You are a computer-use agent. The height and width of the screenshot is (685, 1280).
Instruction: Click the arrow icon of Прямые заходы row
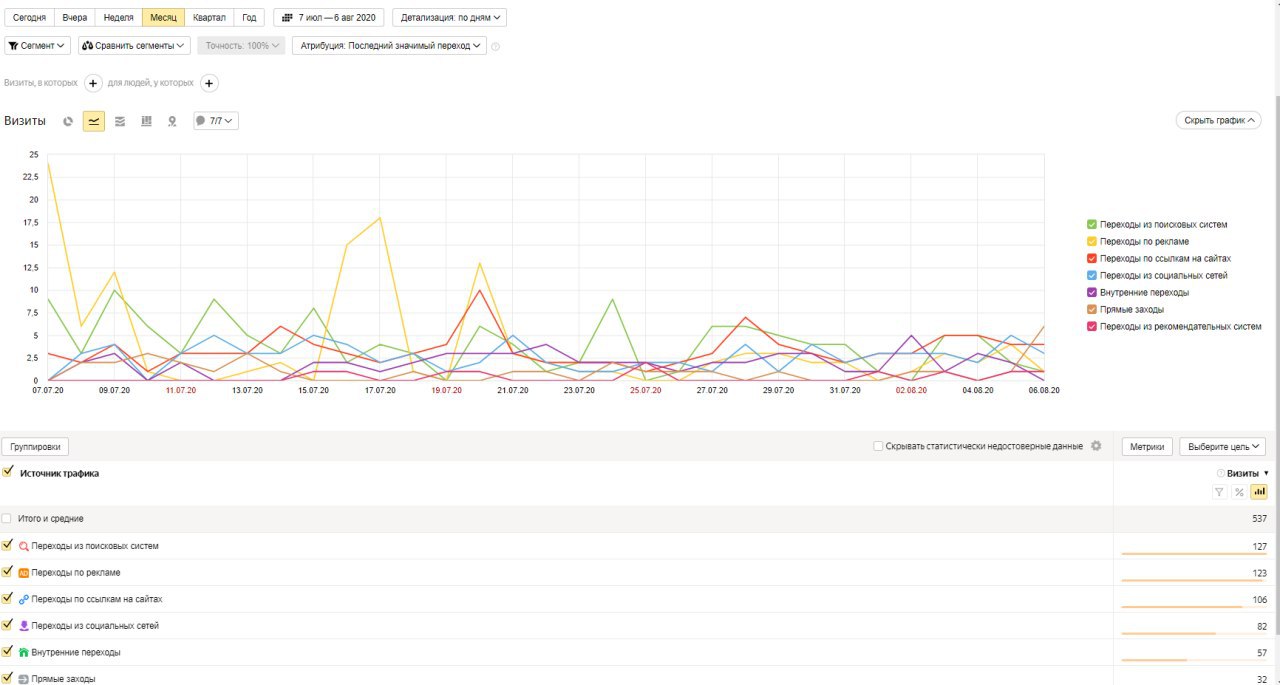(x=24, y=679)
